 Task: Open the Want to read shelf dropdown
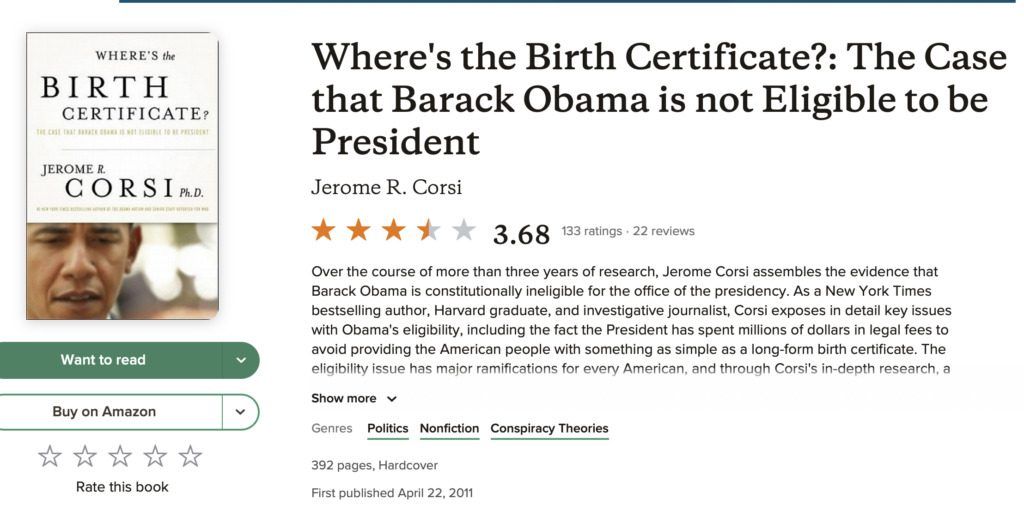click(x=241, y=360)
